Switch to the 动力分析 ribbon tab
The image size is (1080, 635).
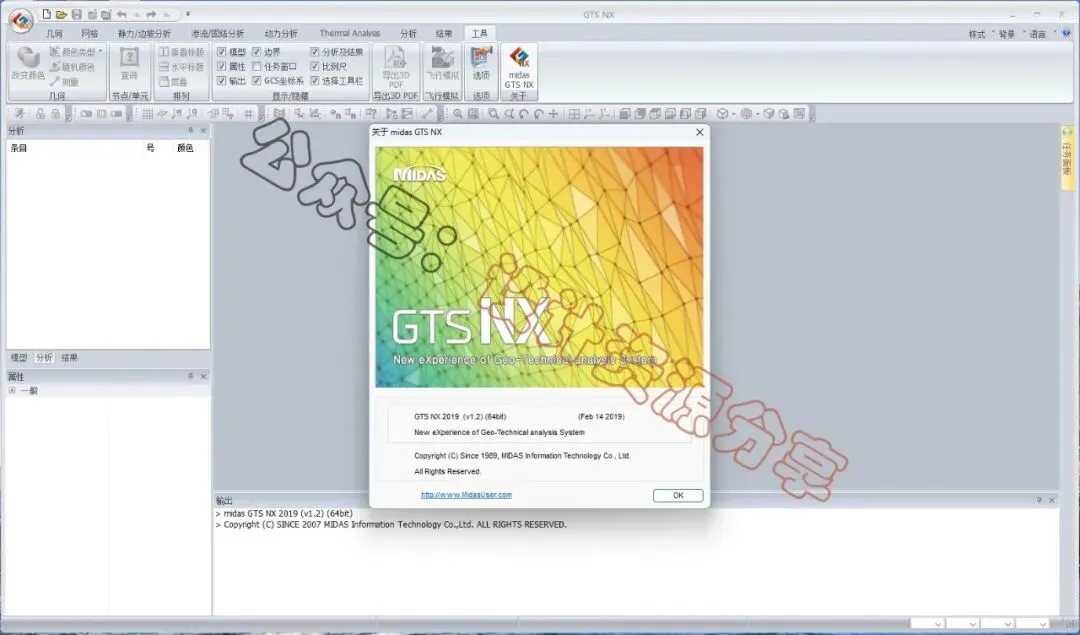coord(282,33)
